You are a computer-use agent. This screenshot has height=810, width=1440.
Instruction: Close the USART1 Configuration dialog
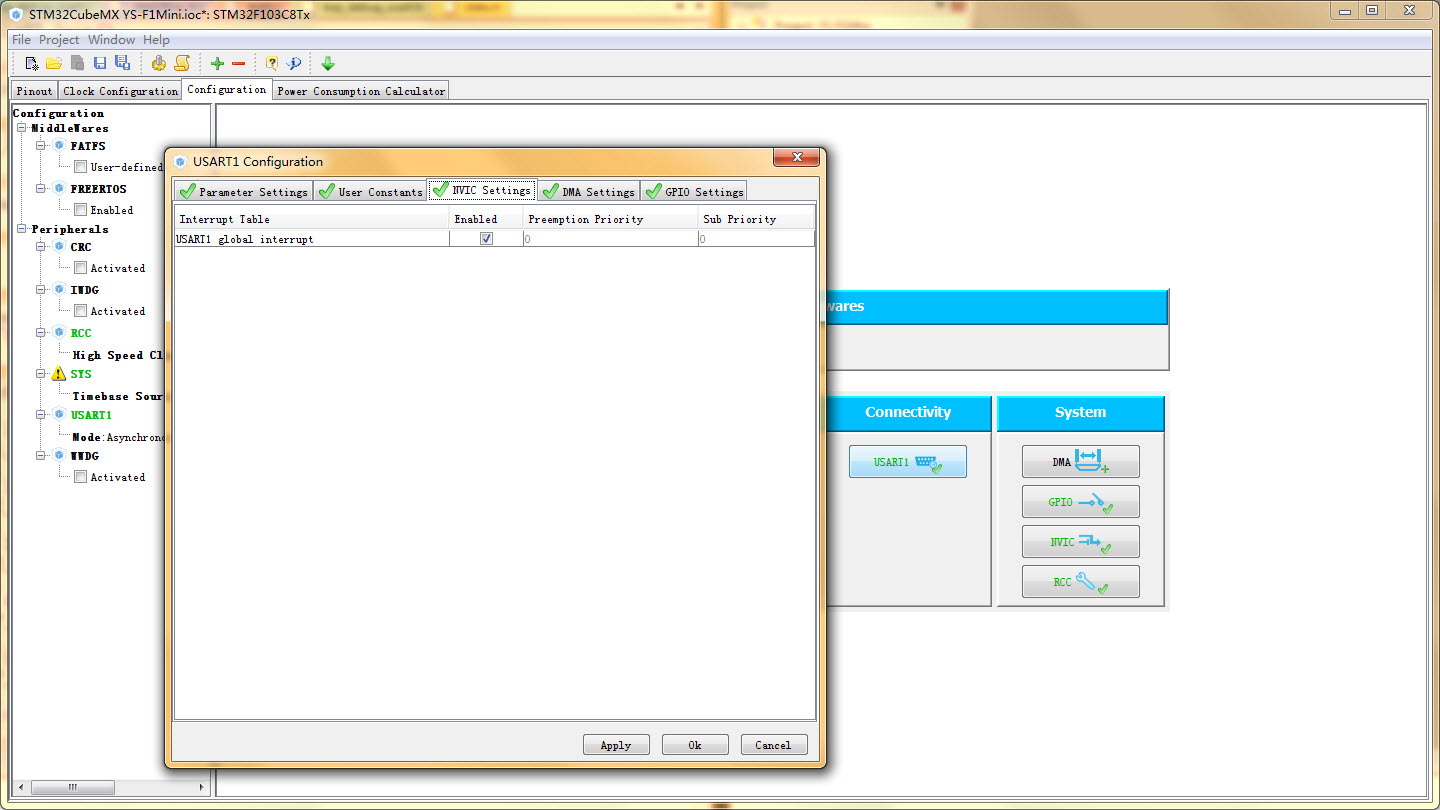tap(797, 158)
